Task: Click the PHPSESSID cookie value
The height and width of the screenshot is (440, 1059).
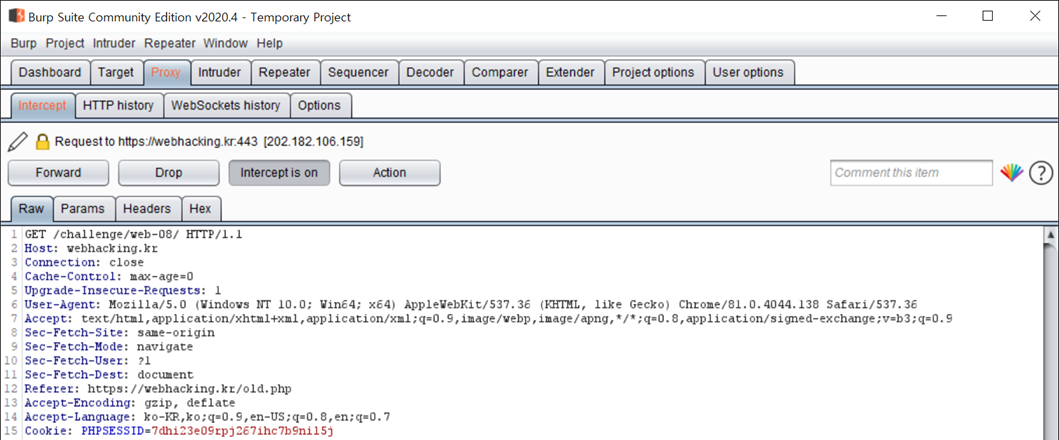Action: point(242,431)
